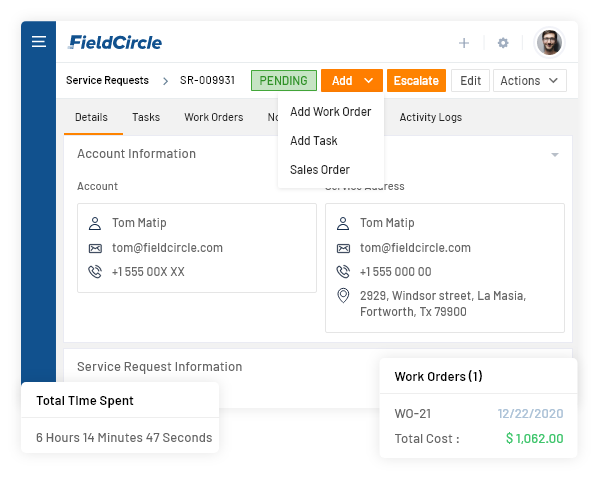Image resolution: width=599 pixels, height=479 pixels.
Task: Click phone number +1 555 000 00
Action: tap(396, 272)
